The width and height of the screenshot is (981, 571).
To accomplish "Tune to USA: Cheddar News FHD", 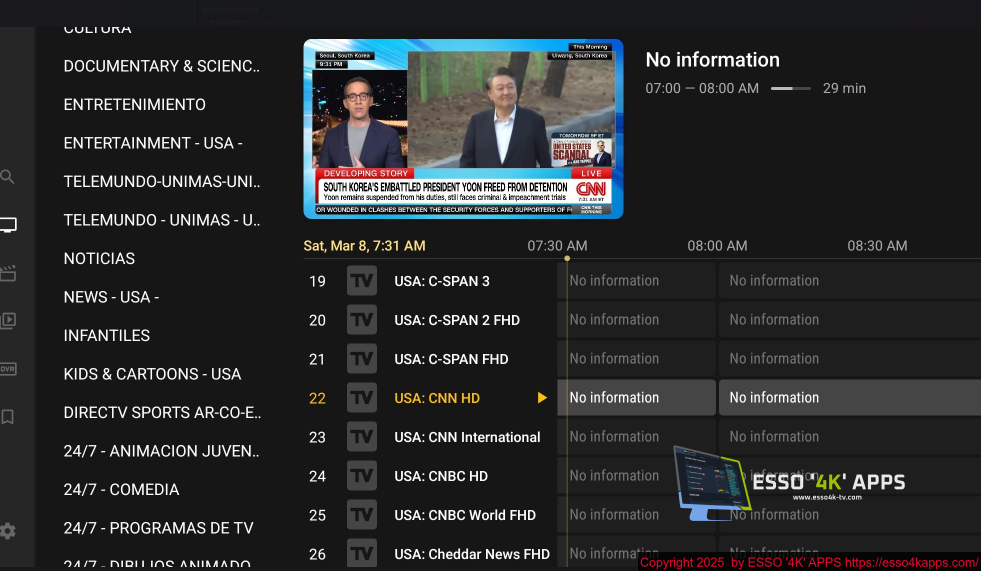I will point(471,554).
